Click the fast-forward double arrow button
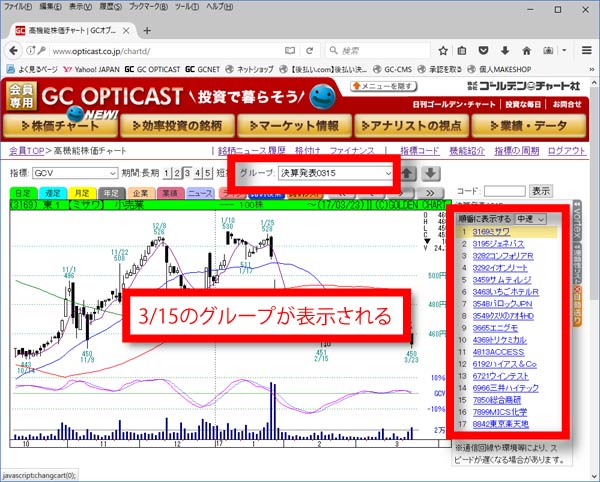Image resolution: width=600 pixels, height=482 pixels. [430, 193]
